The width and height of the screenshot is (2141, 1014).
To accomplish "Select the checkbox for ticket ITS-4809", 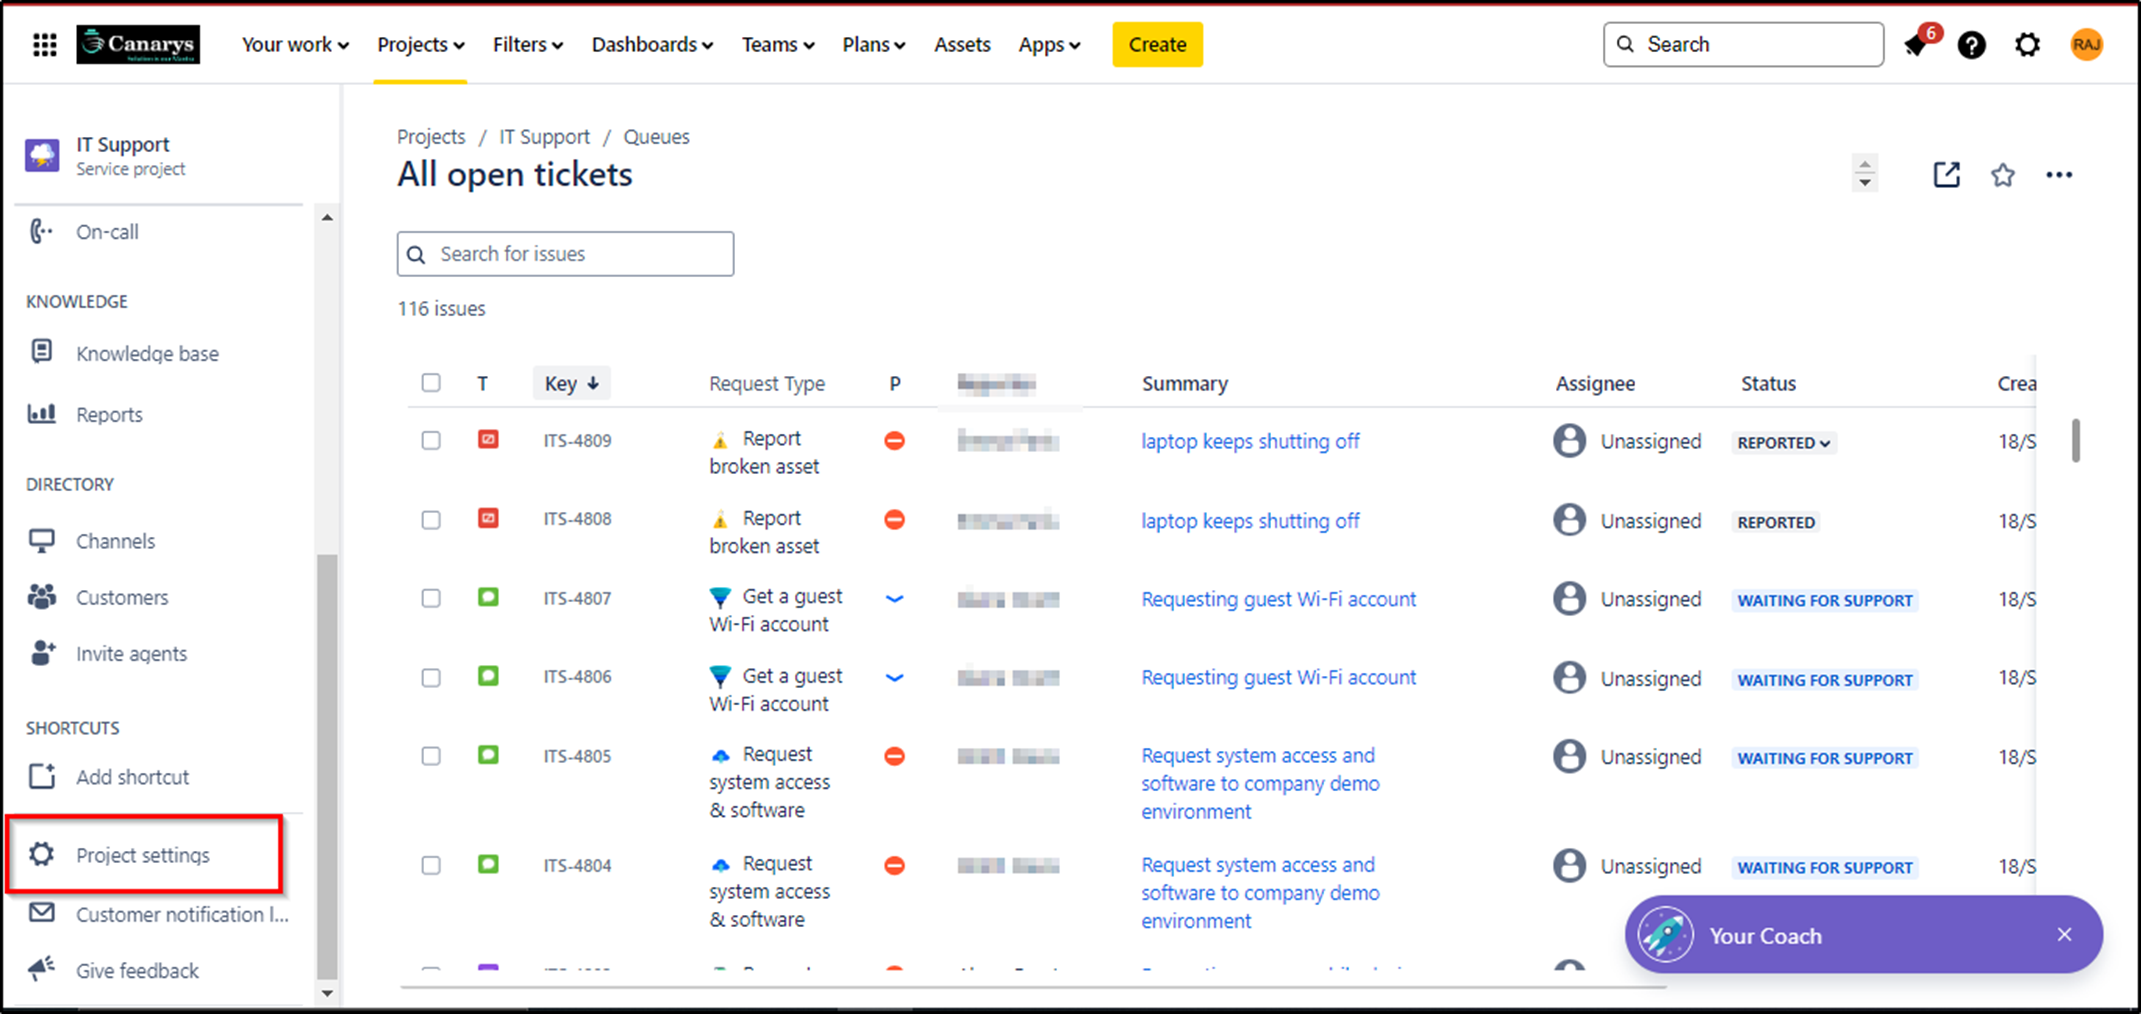I will (x=431, y=440).
